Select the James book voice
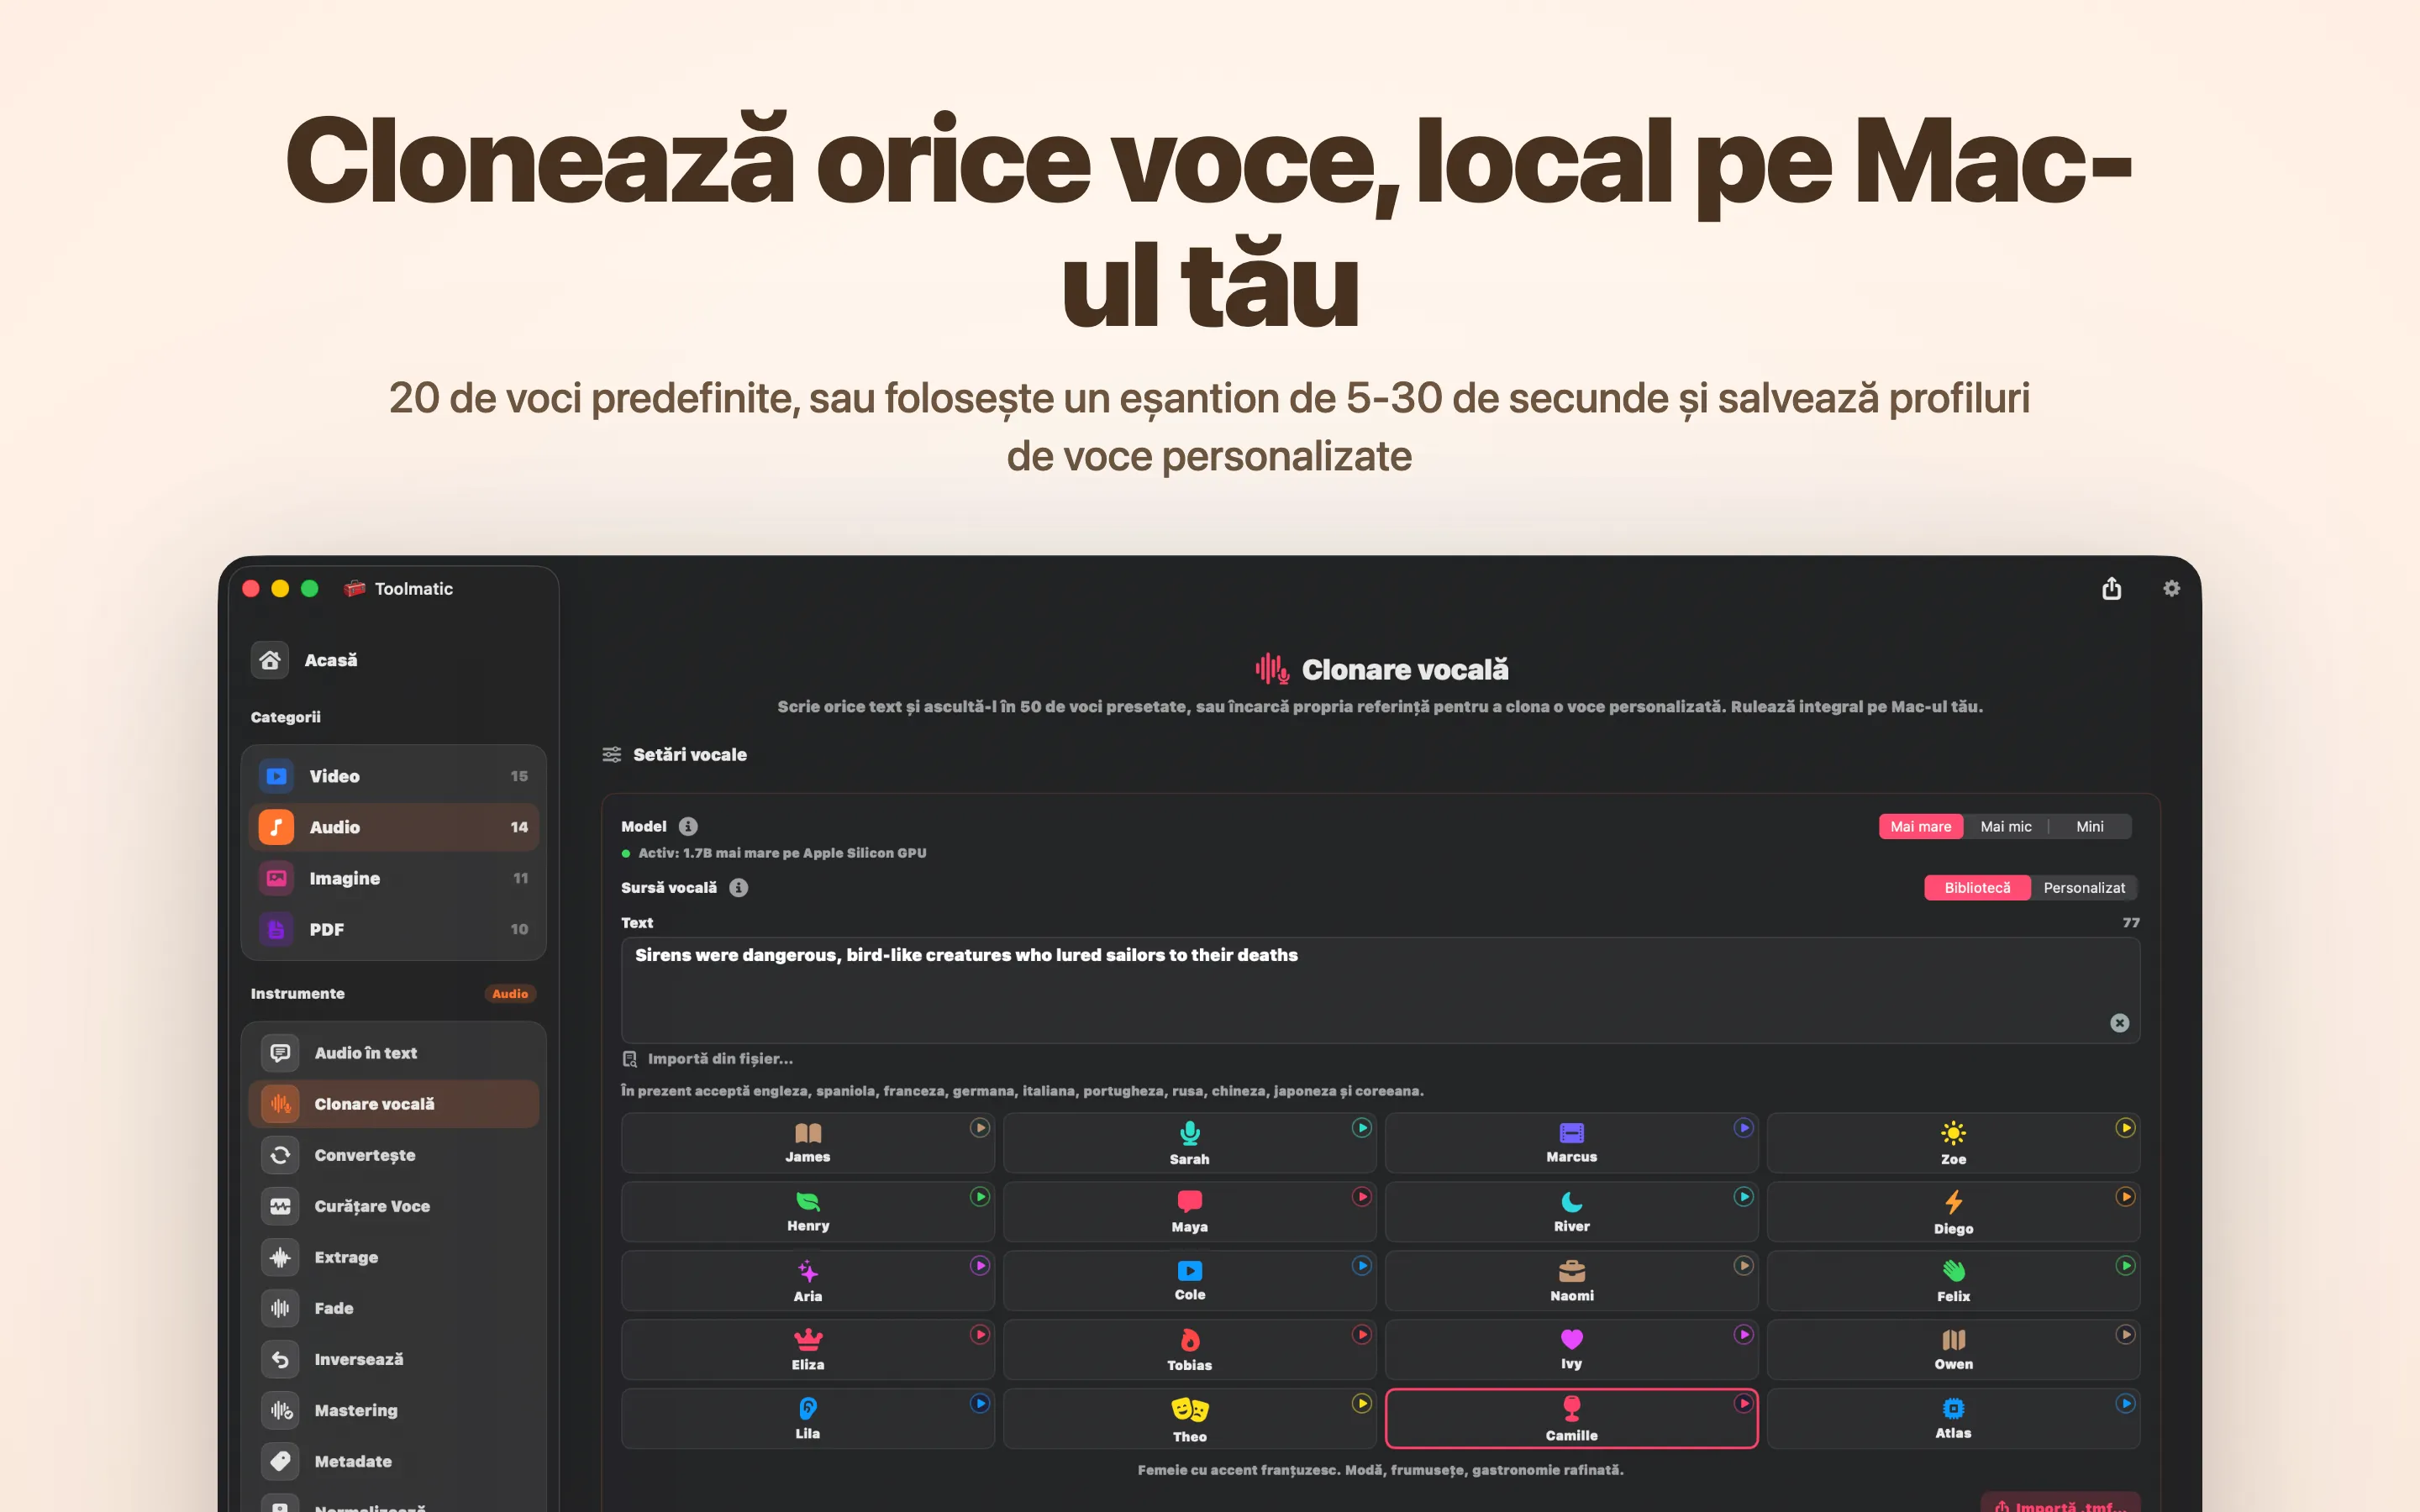2420x1512 pixels. tap(808, 1143)
